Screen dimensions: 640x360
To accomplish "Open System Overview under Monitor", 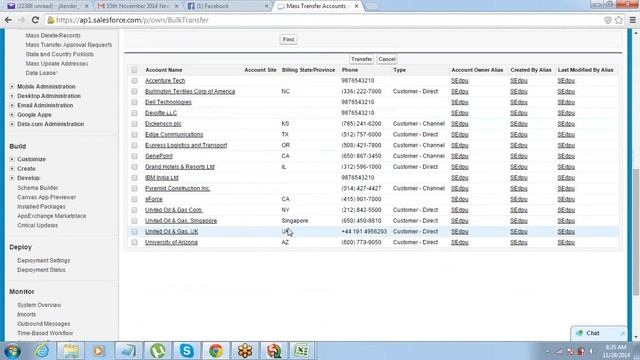I will pos(39,305).
